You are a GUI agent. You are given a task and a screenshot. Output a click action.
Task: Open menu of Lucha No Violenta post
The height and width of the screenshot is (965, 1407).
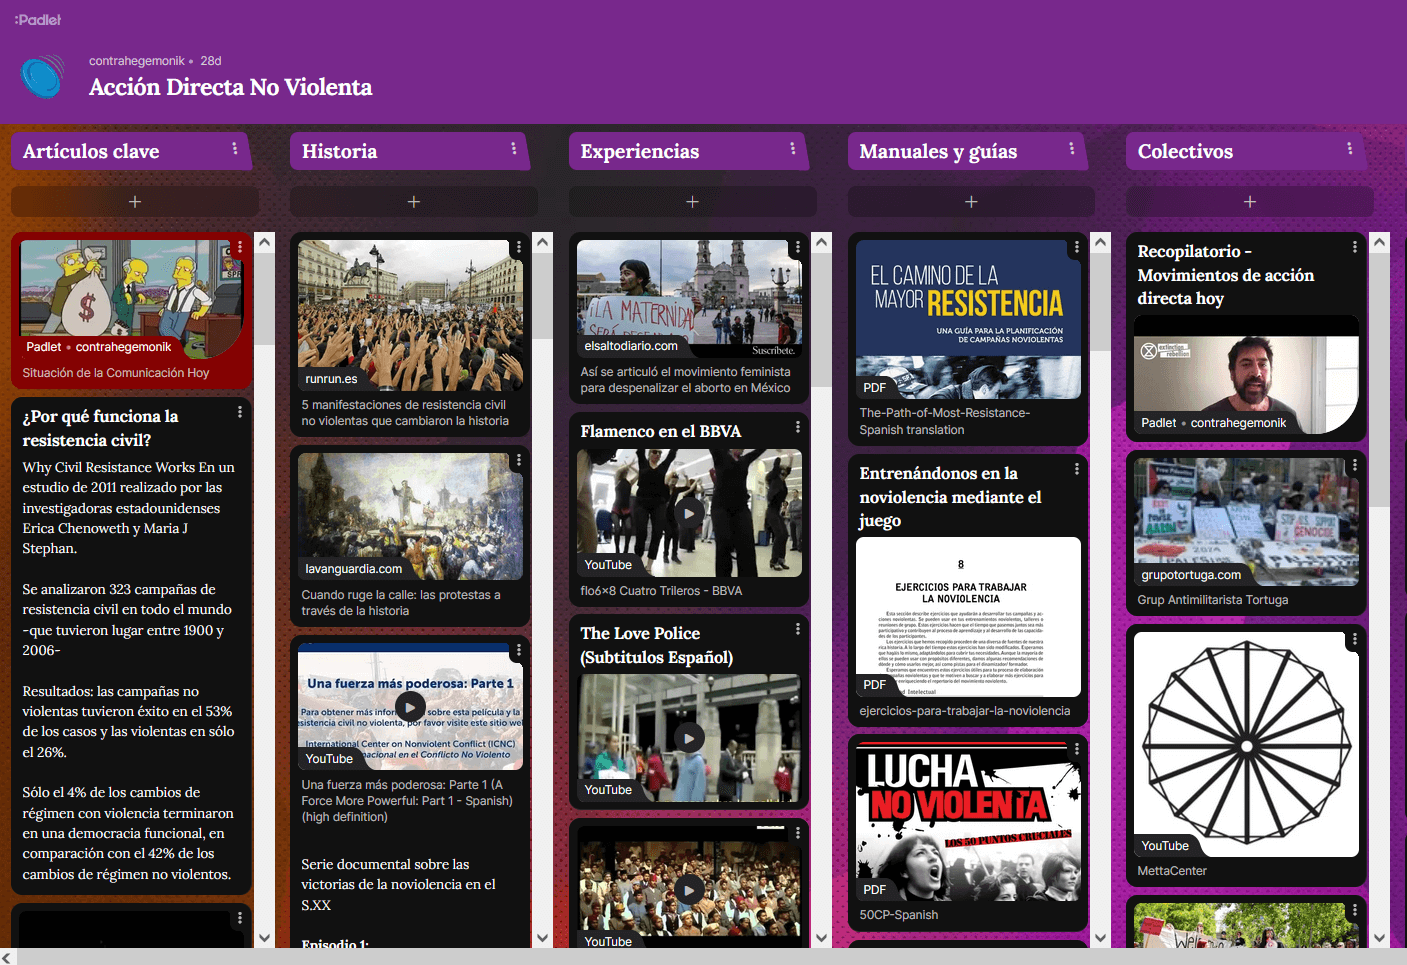pos(1077,748)
